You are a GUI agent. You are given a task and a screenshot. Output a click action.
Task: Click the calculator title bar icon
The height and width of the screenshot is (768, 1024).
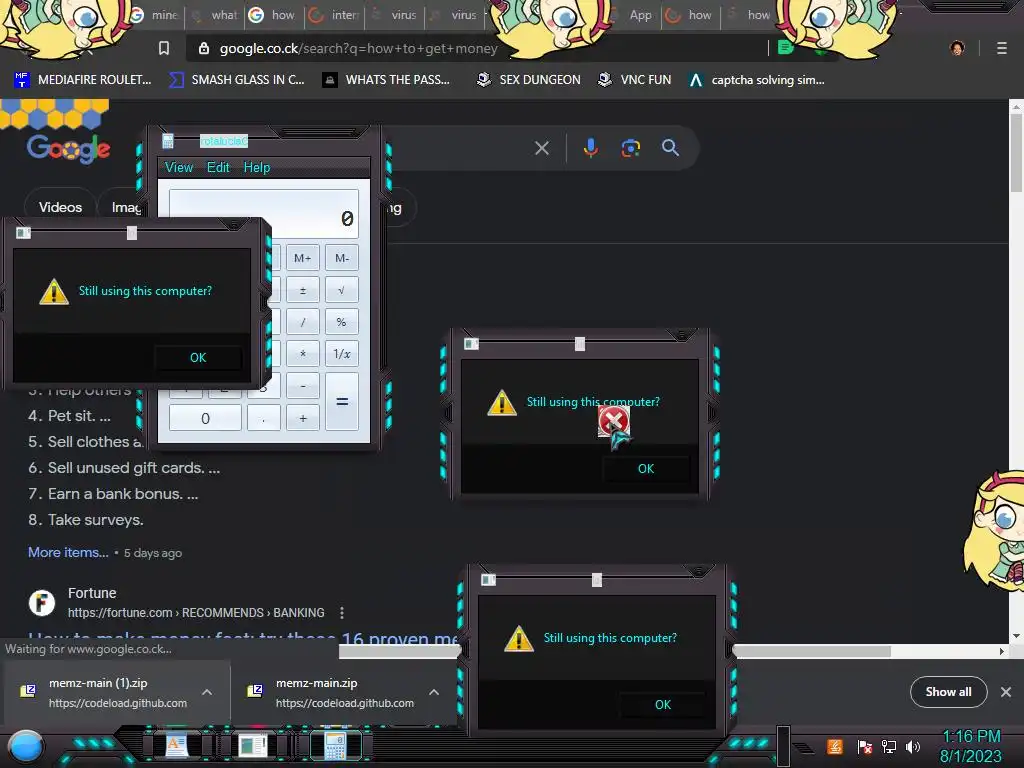168,141
